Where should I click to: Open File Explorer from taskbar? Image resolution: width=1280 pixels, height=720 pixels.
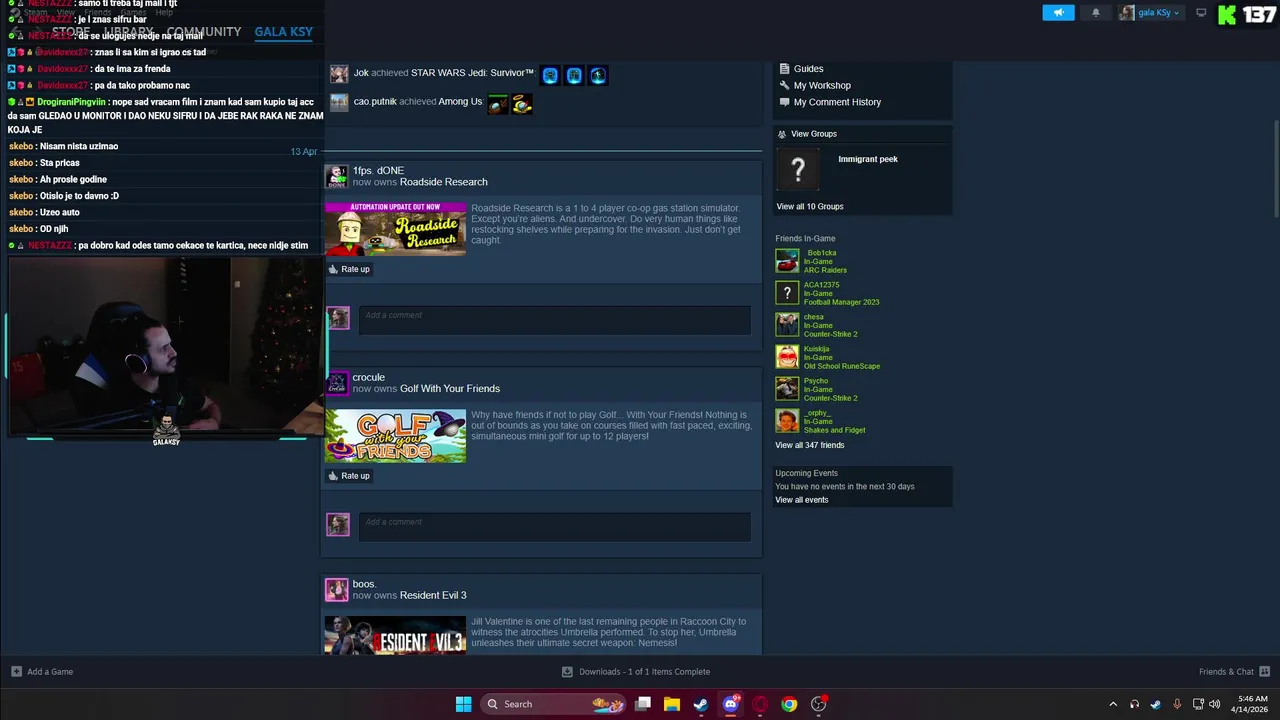tap(672, 704)
